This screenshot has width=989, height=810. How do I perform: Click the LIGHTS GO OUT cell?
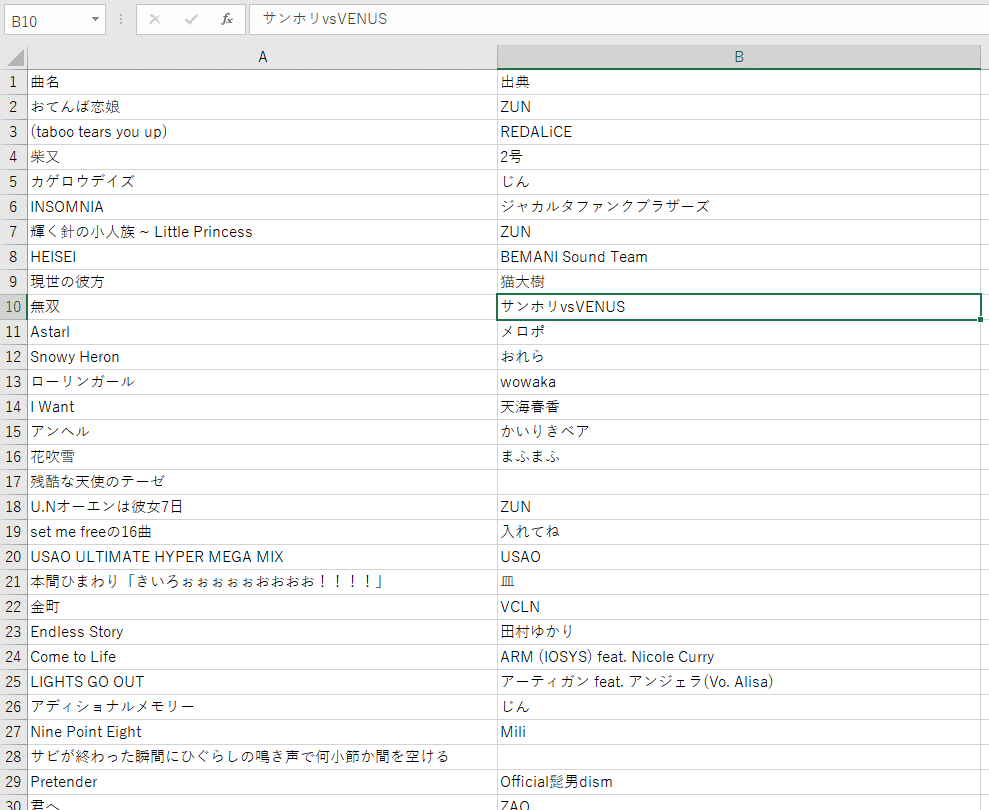262,682
